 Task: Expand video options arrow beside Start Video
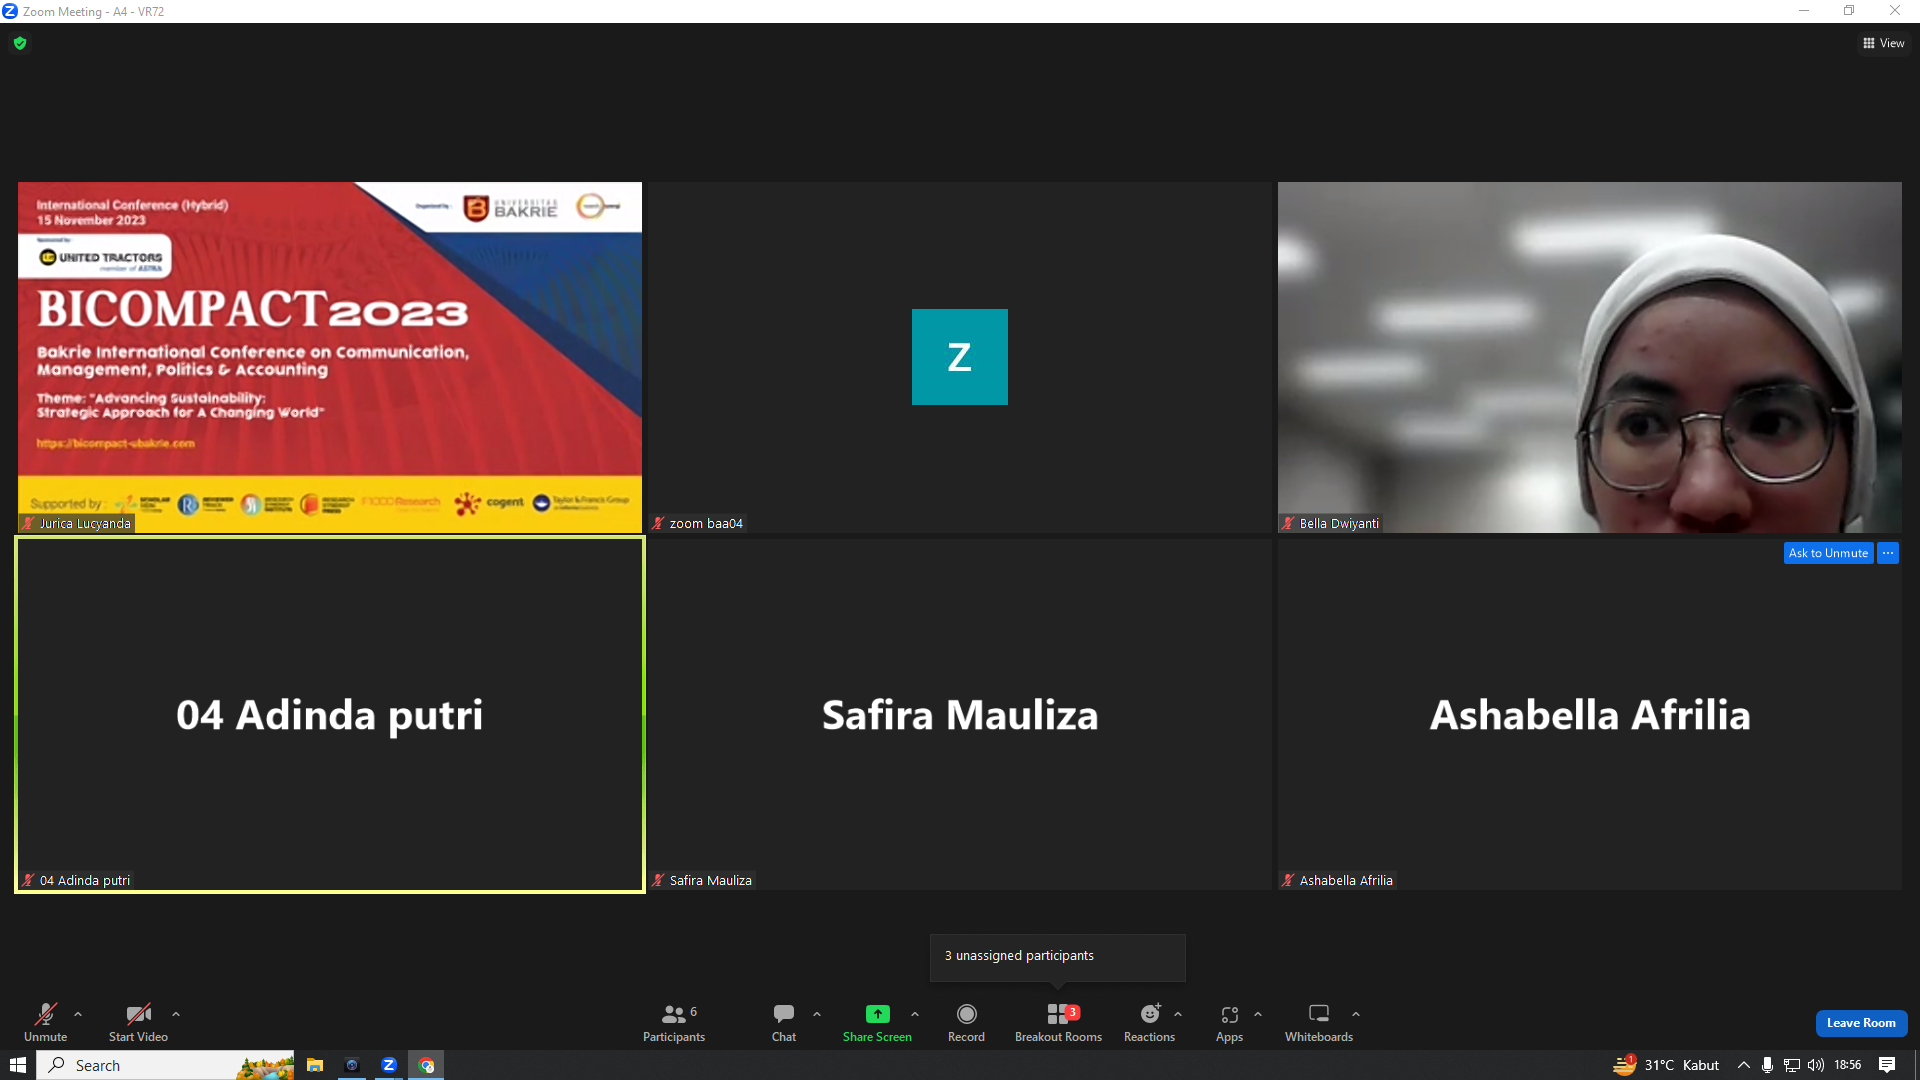(x=176, y=1014)
